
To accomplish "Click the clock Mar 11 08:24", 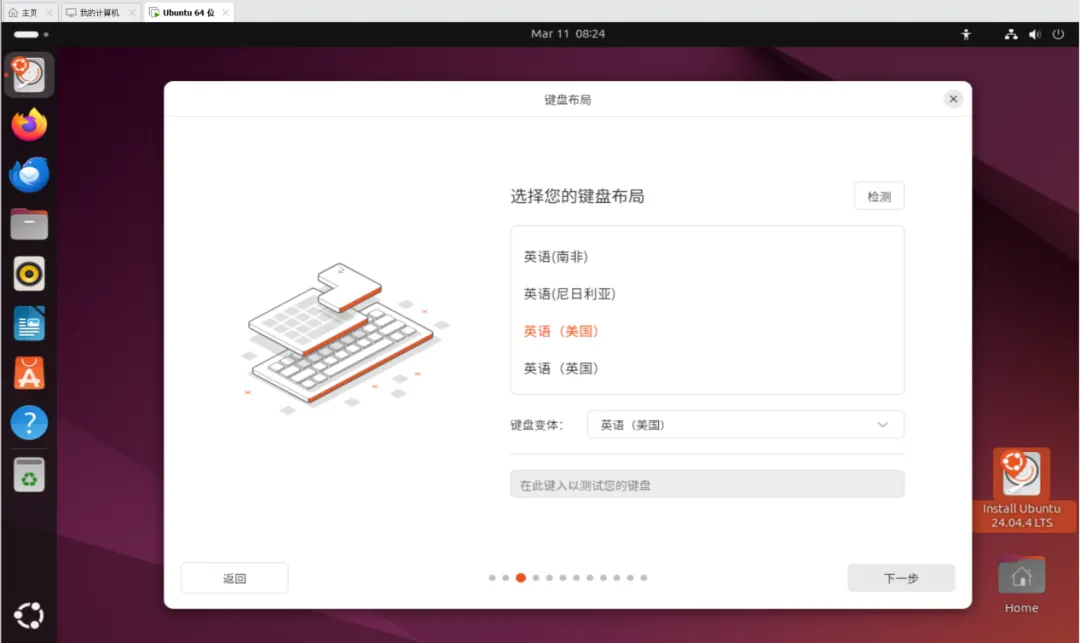I will click(568, 34).
